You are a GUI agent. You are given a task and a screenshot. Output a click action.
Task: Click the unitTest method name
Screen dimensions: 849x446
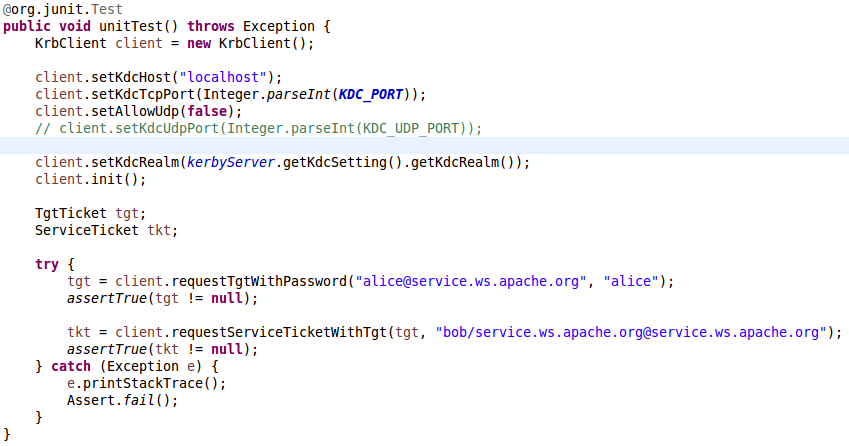click(130, 27)
